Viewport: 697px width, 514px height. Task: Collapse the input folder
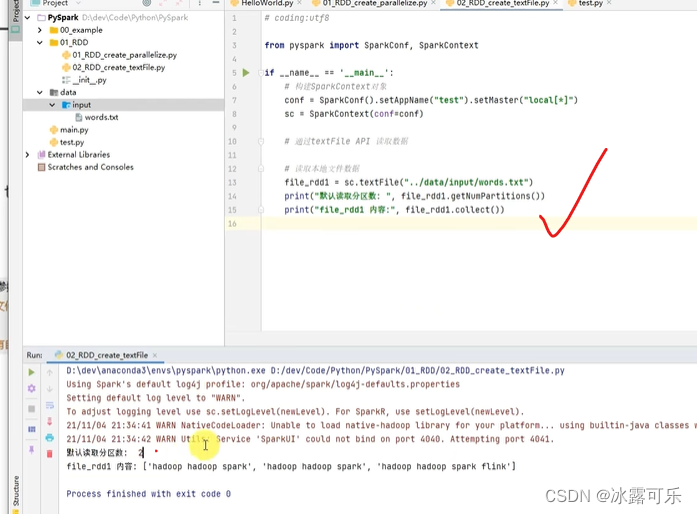pyautogui.click(x=52, y=105)
